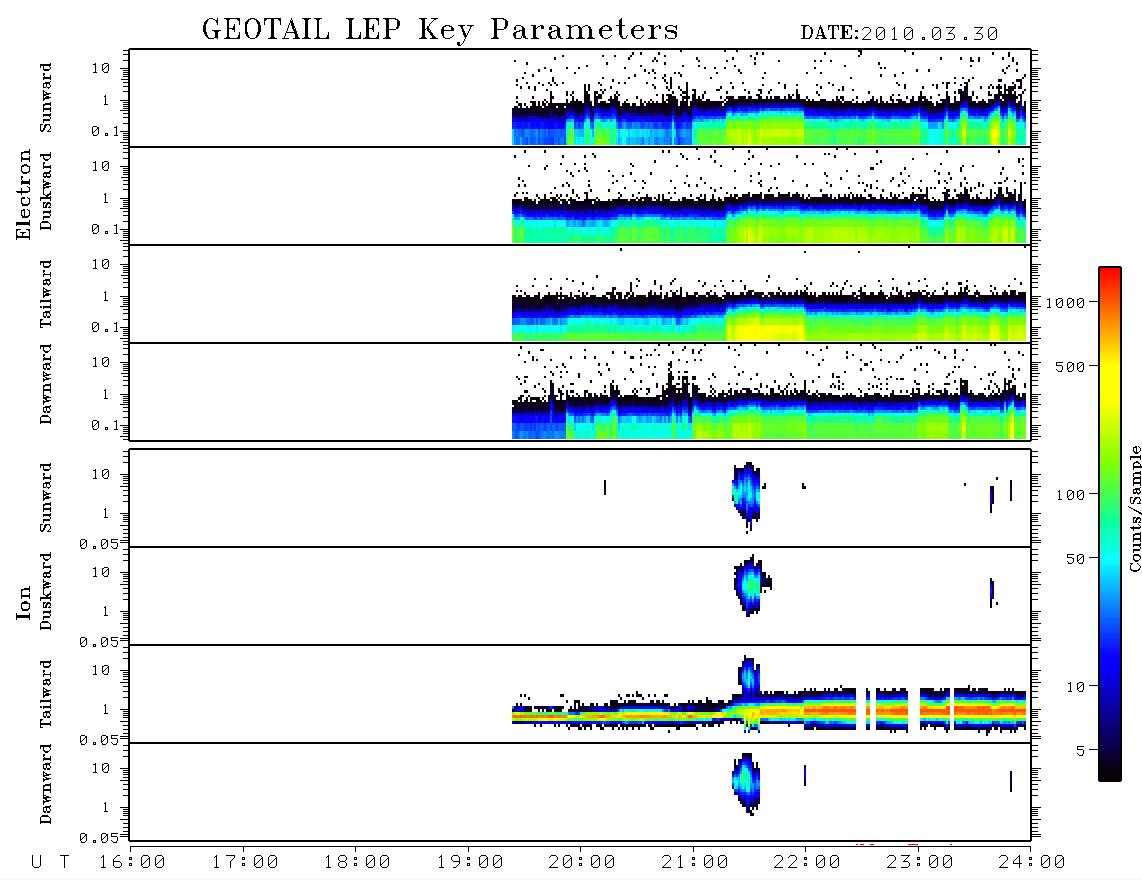Click the "500" colorbar tick value
Screen dimensions: 1142x880
click(x=1070, y=367)
